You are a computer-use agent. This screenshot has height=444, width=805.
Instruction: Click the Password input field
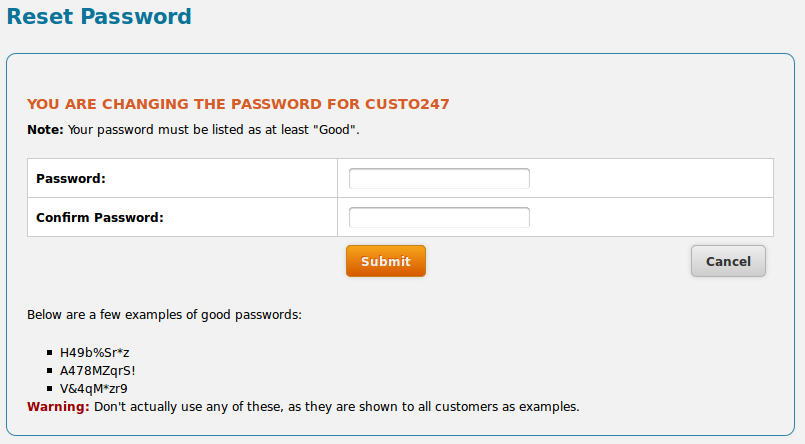439,178
